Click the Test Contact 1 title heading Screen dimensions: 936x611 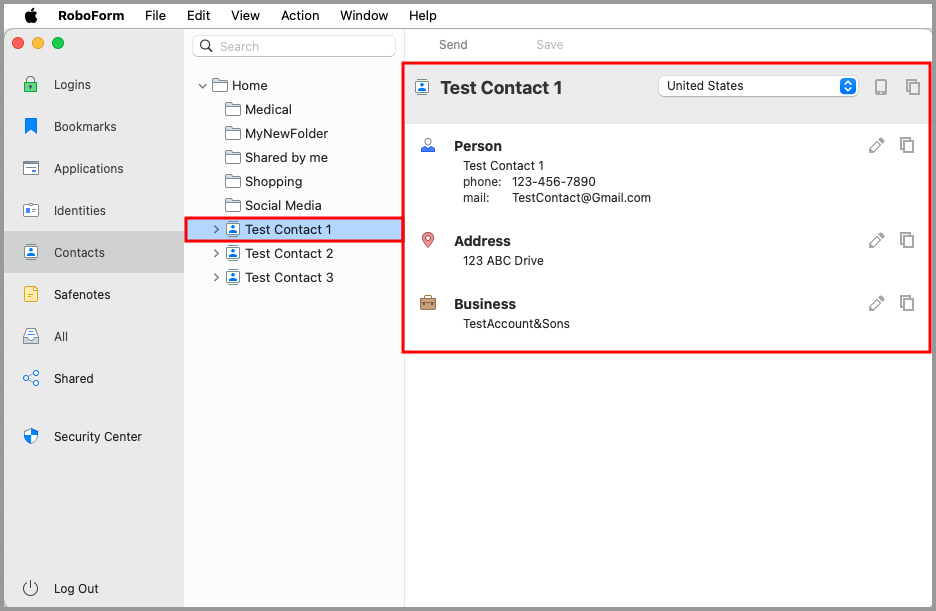tap(501, 88)
